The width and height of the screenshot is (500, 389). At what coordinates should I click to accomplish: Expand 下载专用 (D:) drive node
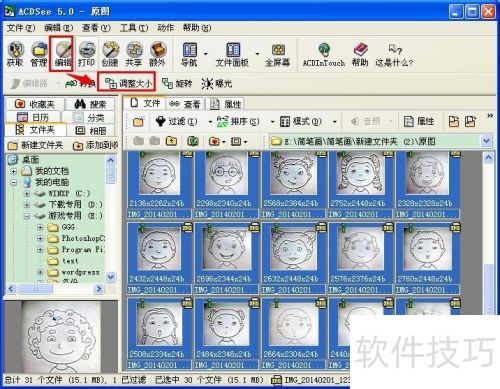tap(27, 205)
